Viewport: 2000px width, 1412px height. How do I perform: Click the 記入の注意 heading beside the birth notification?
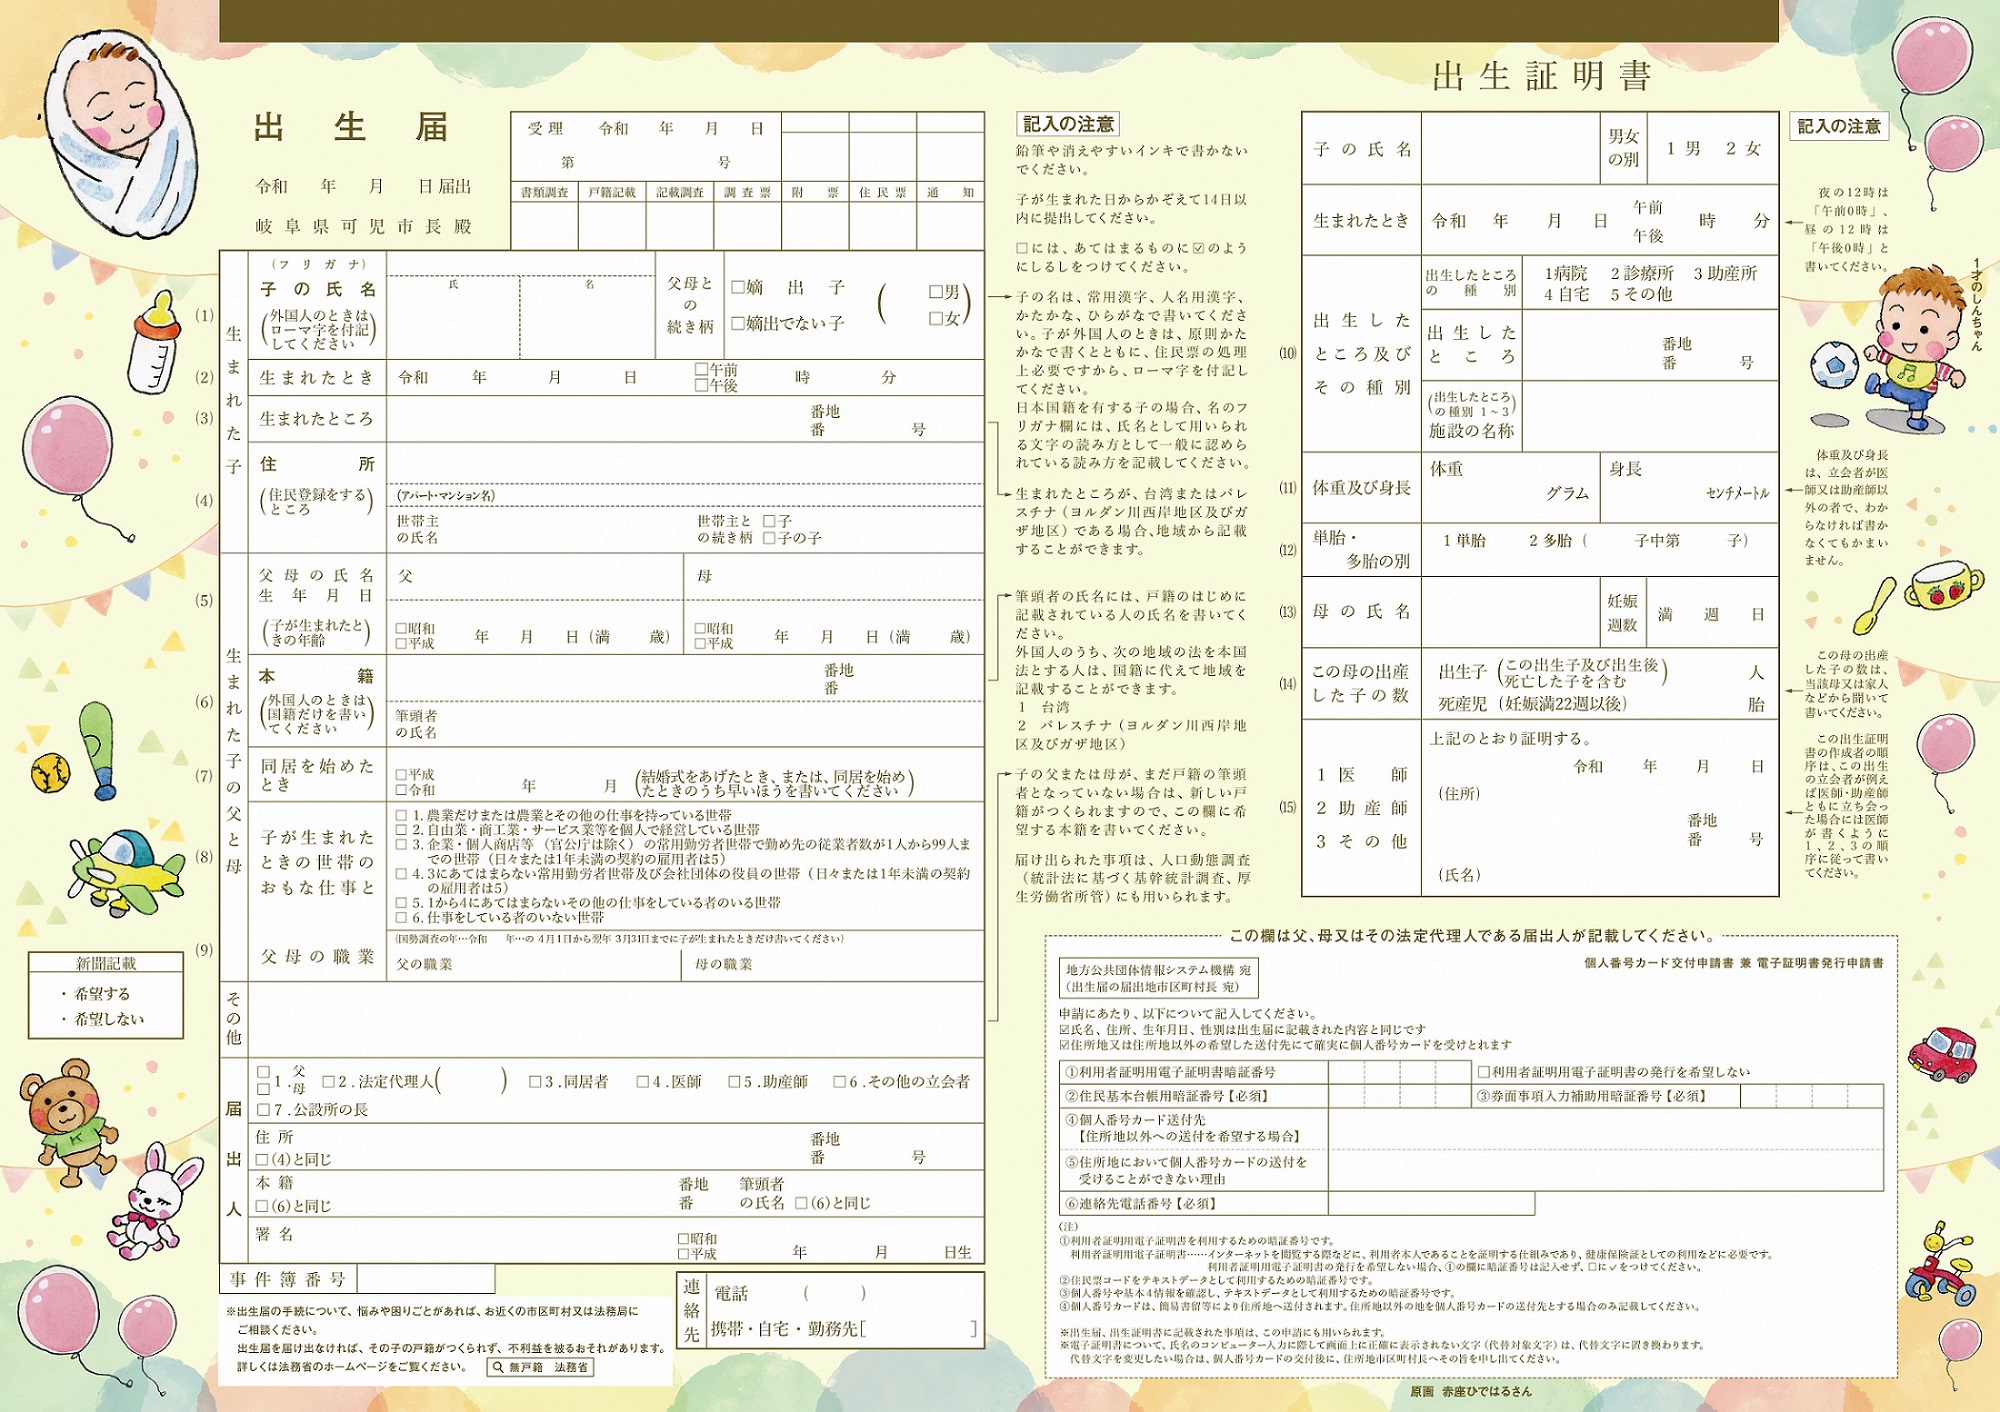(1067, 124)
